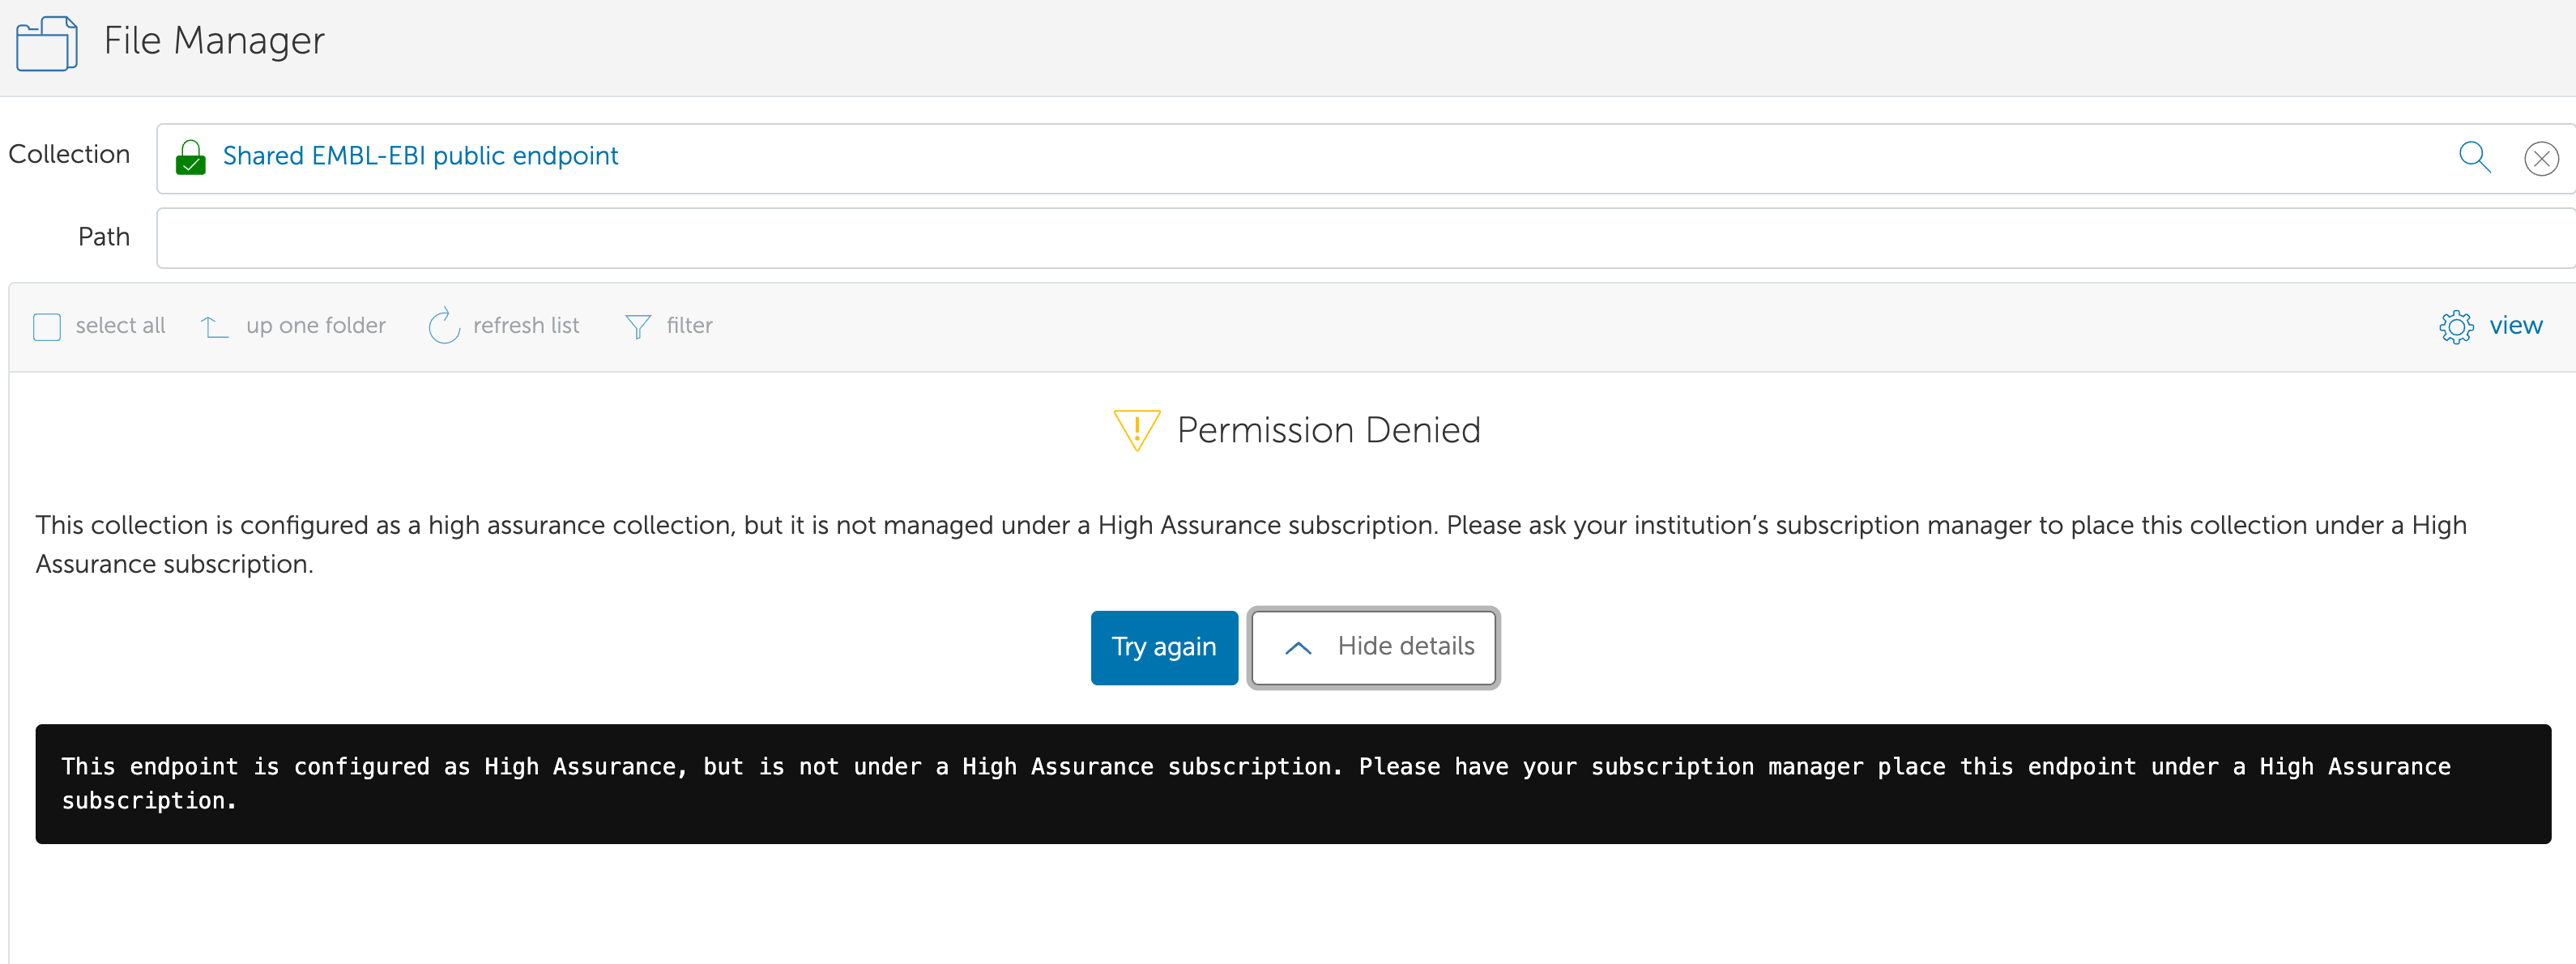
Task: Click the yellow warning triangle icon
Action: tap(1136, 430)
